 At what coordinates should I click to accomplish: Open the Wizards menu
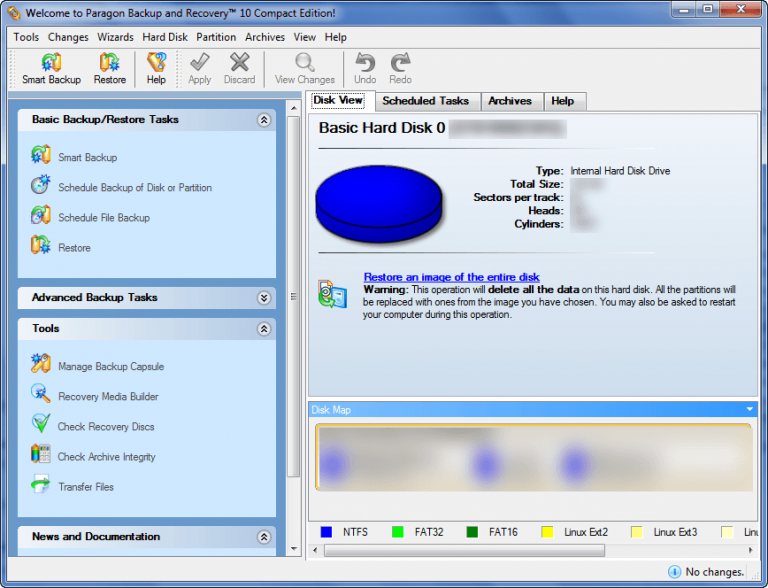click(x=115, y=37)
